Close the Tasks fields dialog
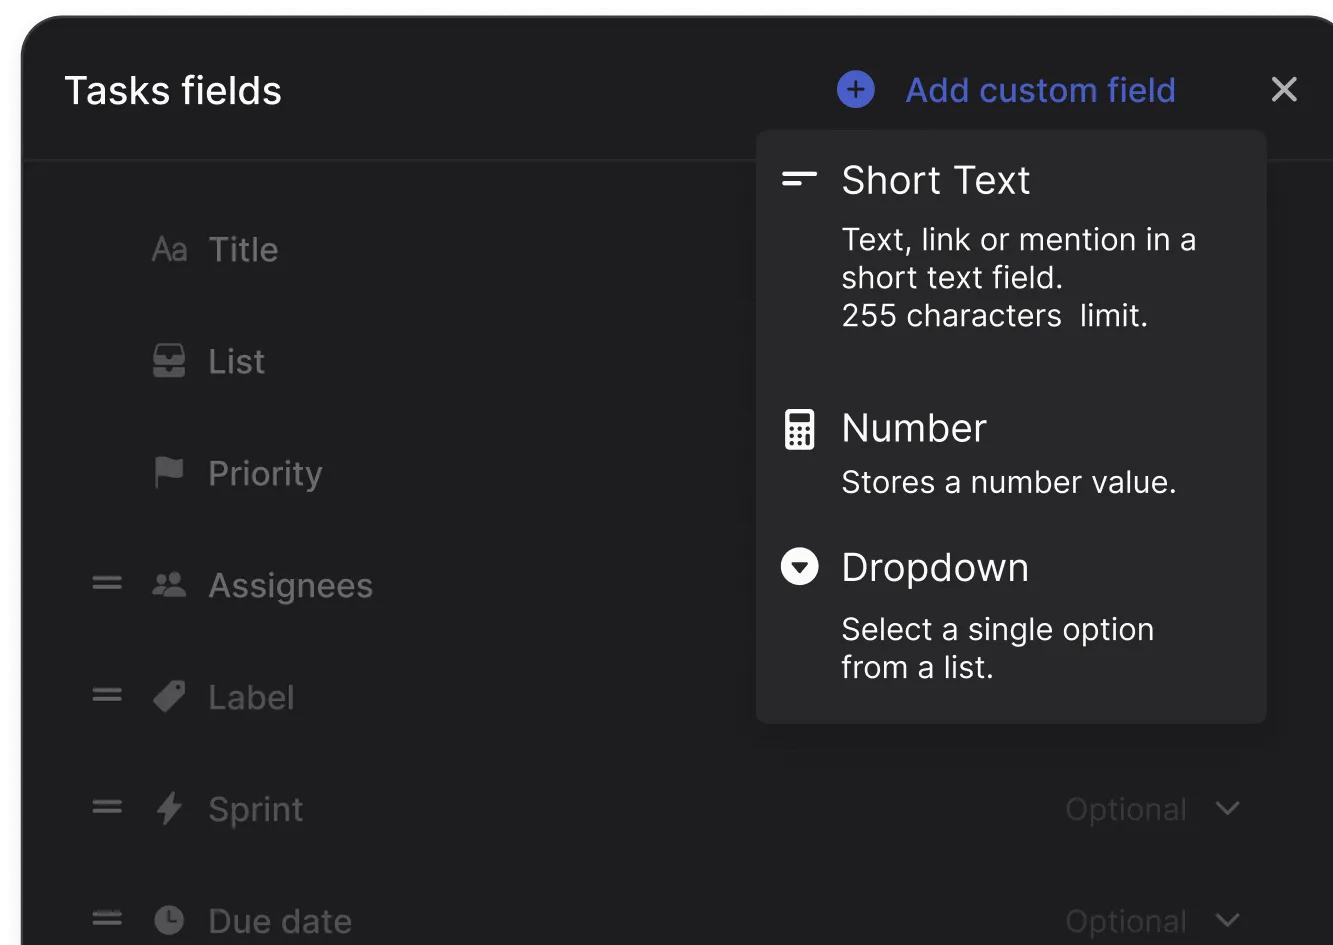This screenshot has width=1333, height=945. pos(1284,89)
